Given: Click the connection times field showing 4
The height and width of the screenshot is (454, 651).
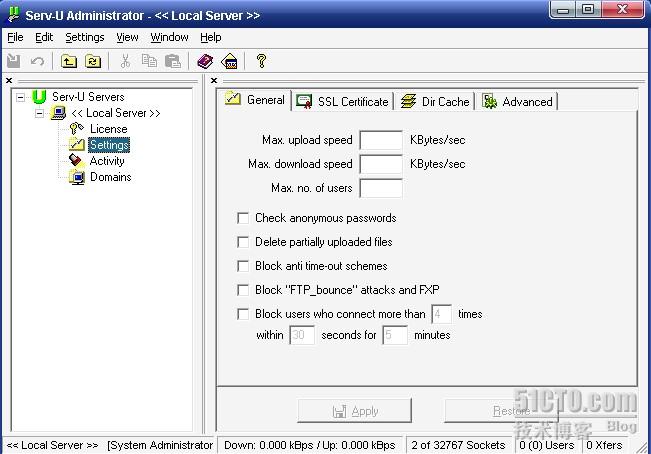Looking at the screenshot, I should point(441,314).
